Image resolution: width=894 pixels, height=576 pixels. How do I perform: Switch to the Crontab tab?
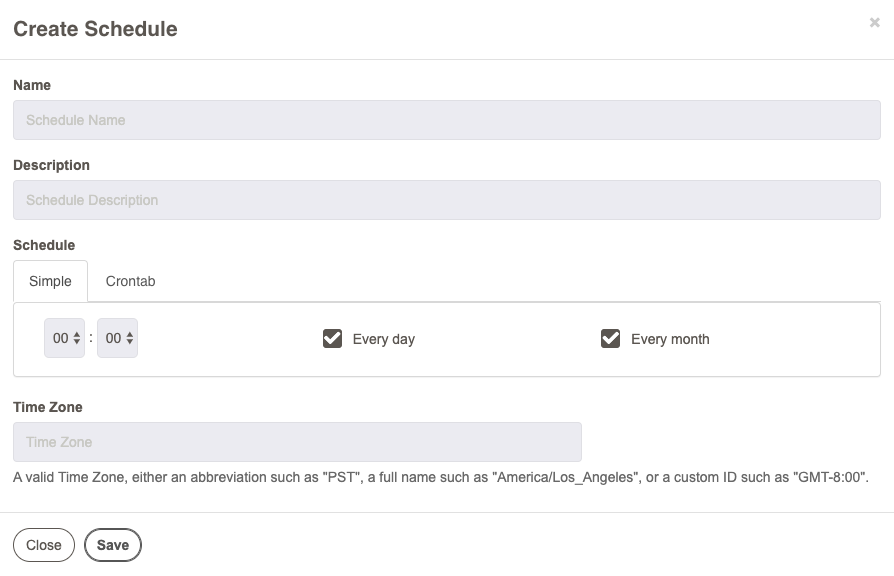point(130,281)
